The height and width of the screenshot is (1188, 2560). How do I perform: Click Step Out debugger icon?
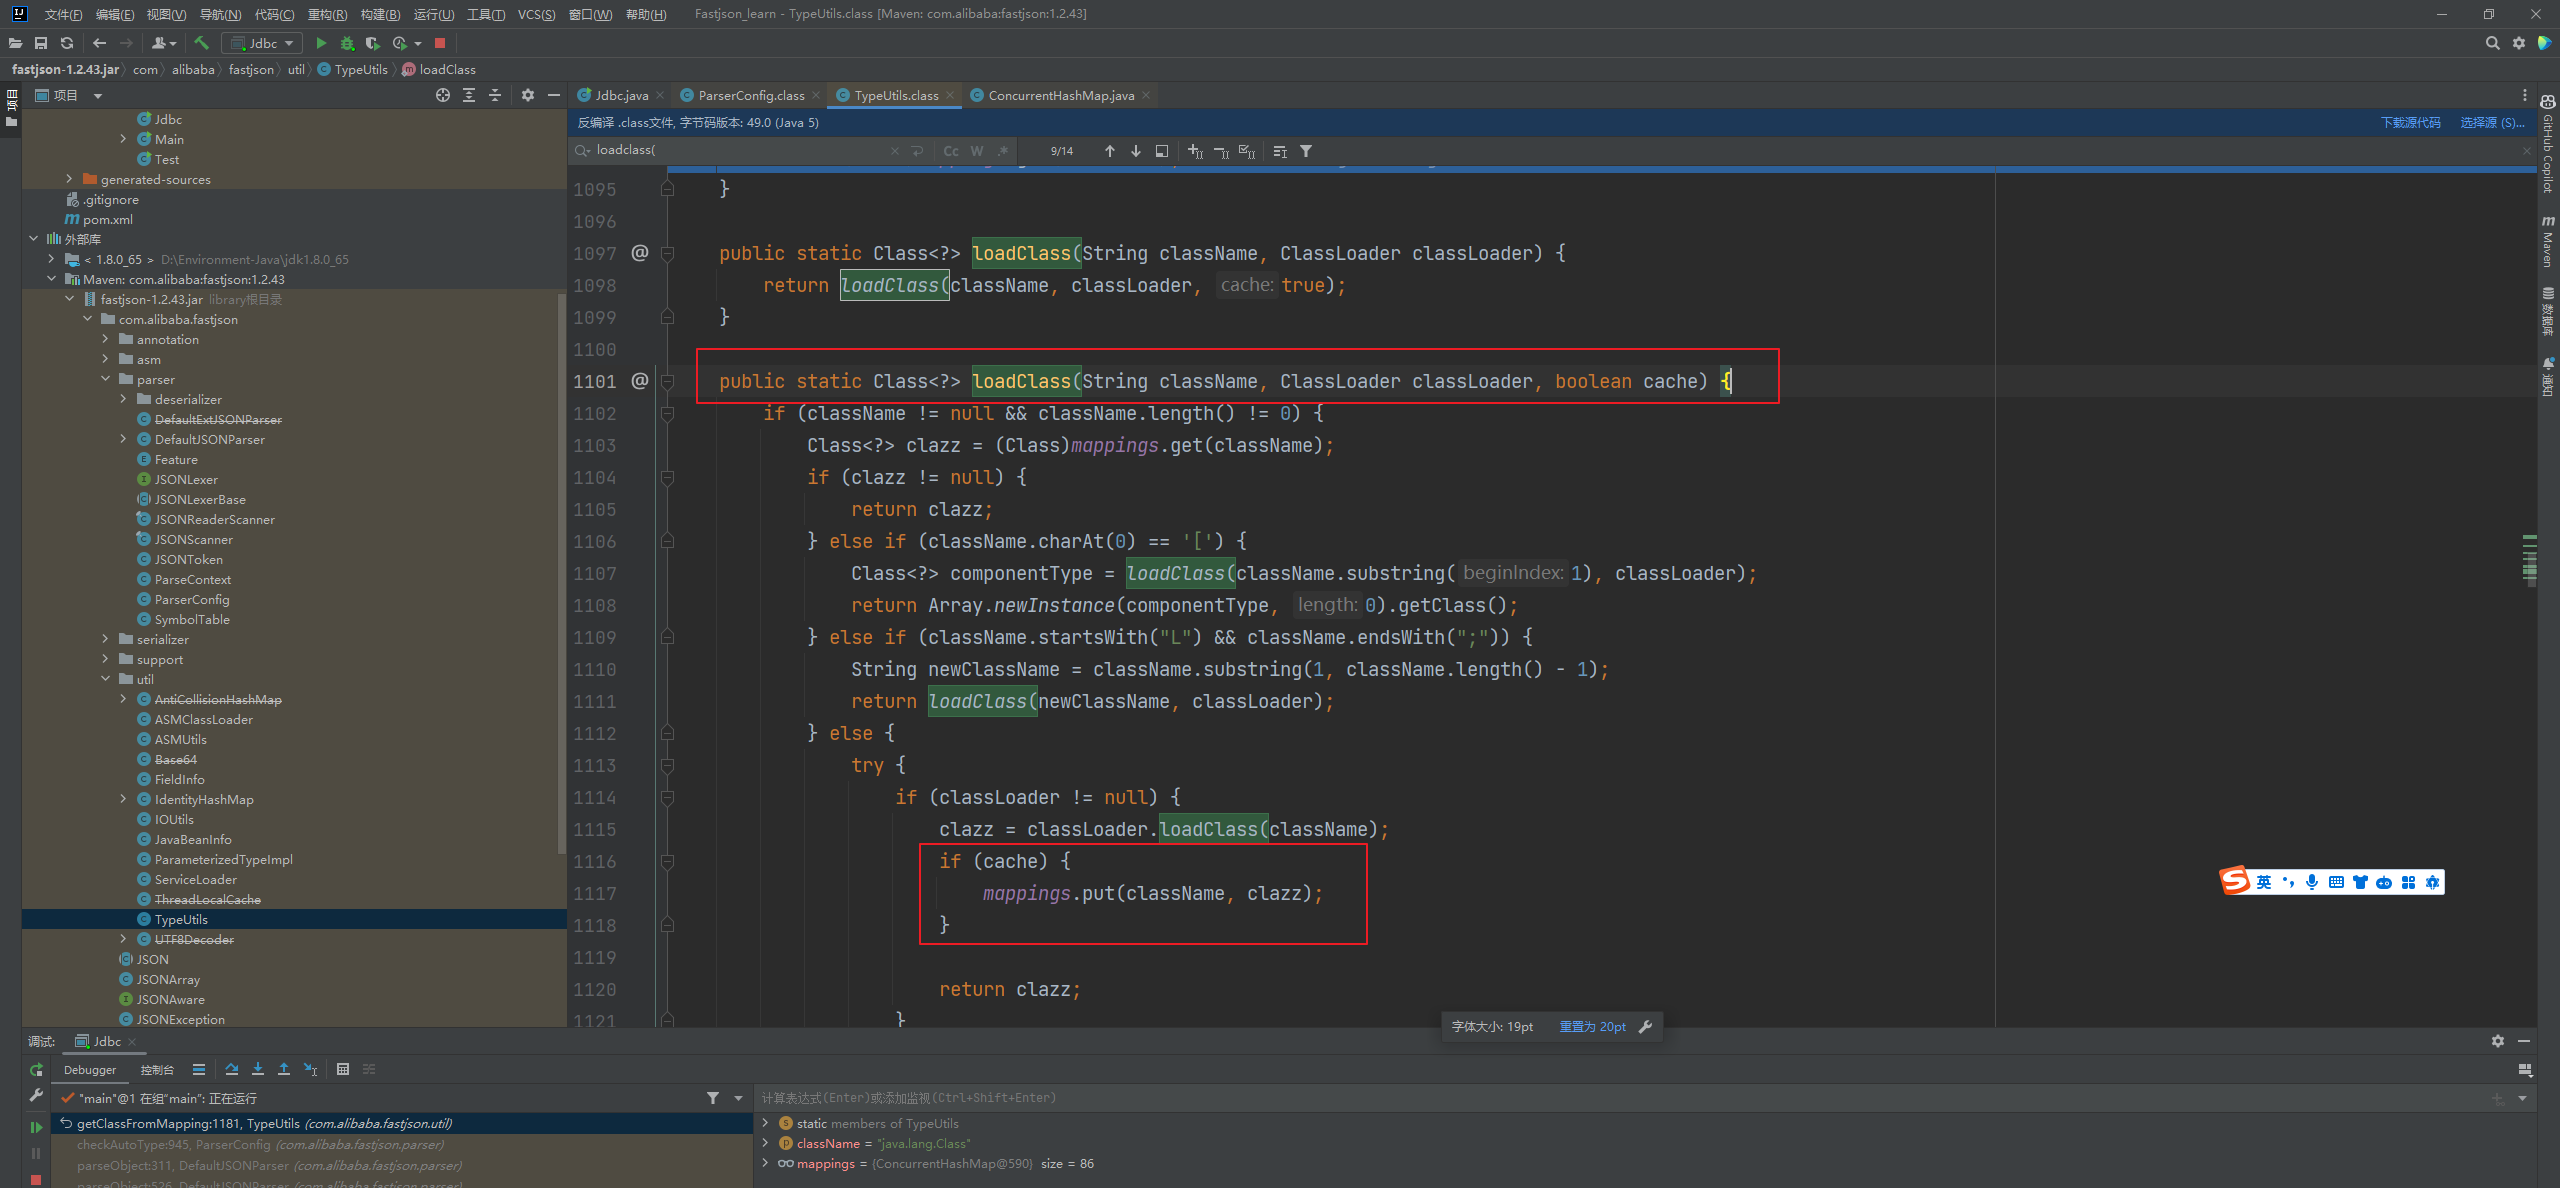coord(284,1069)
